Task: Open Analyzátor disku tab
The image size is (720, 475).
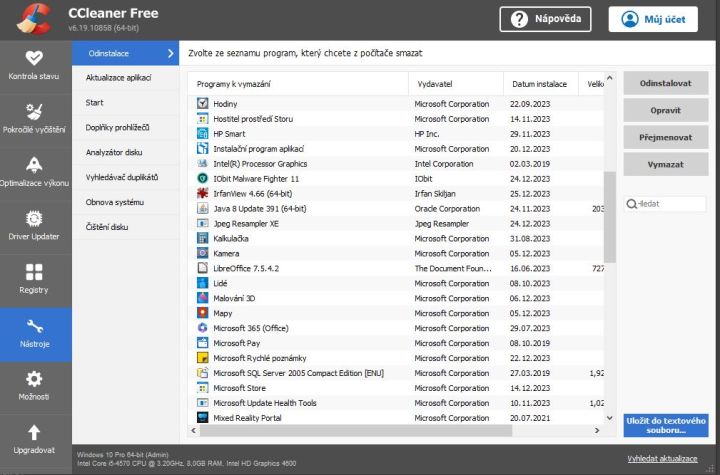Action: coord(125,152)
